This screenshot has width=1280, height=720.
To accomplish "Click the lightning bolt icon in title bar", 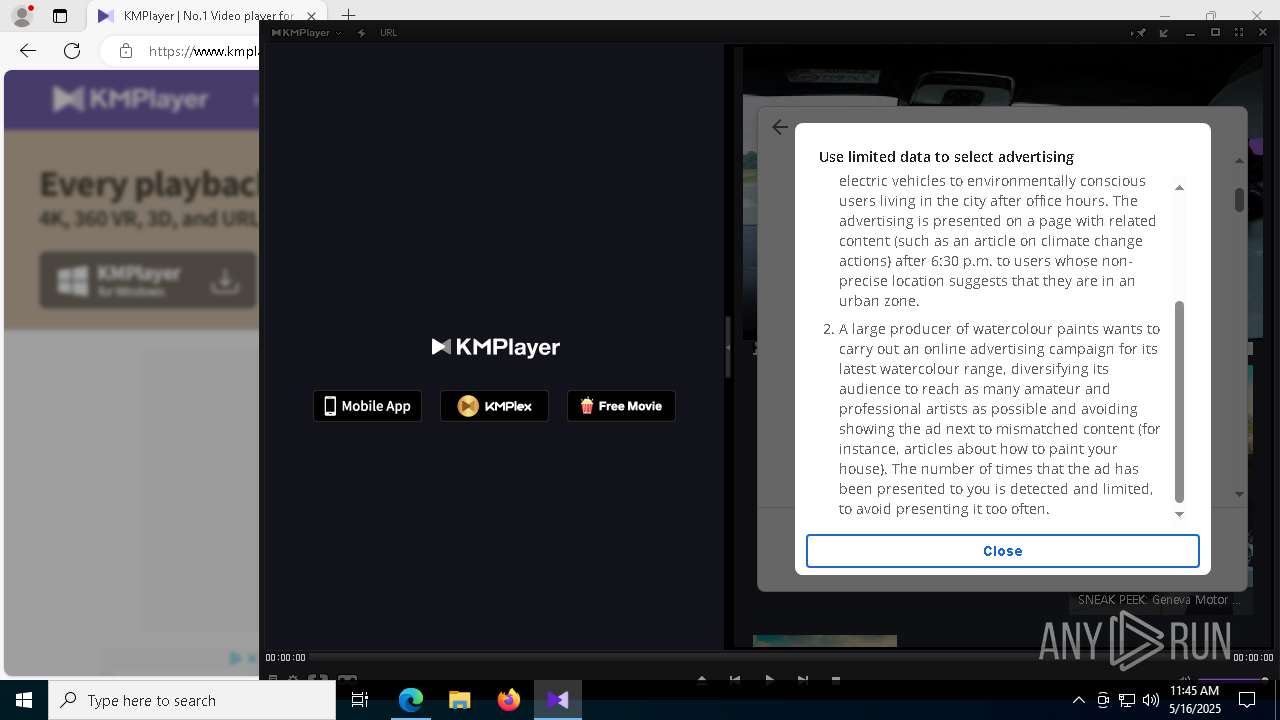I will [x=361, y=32].
